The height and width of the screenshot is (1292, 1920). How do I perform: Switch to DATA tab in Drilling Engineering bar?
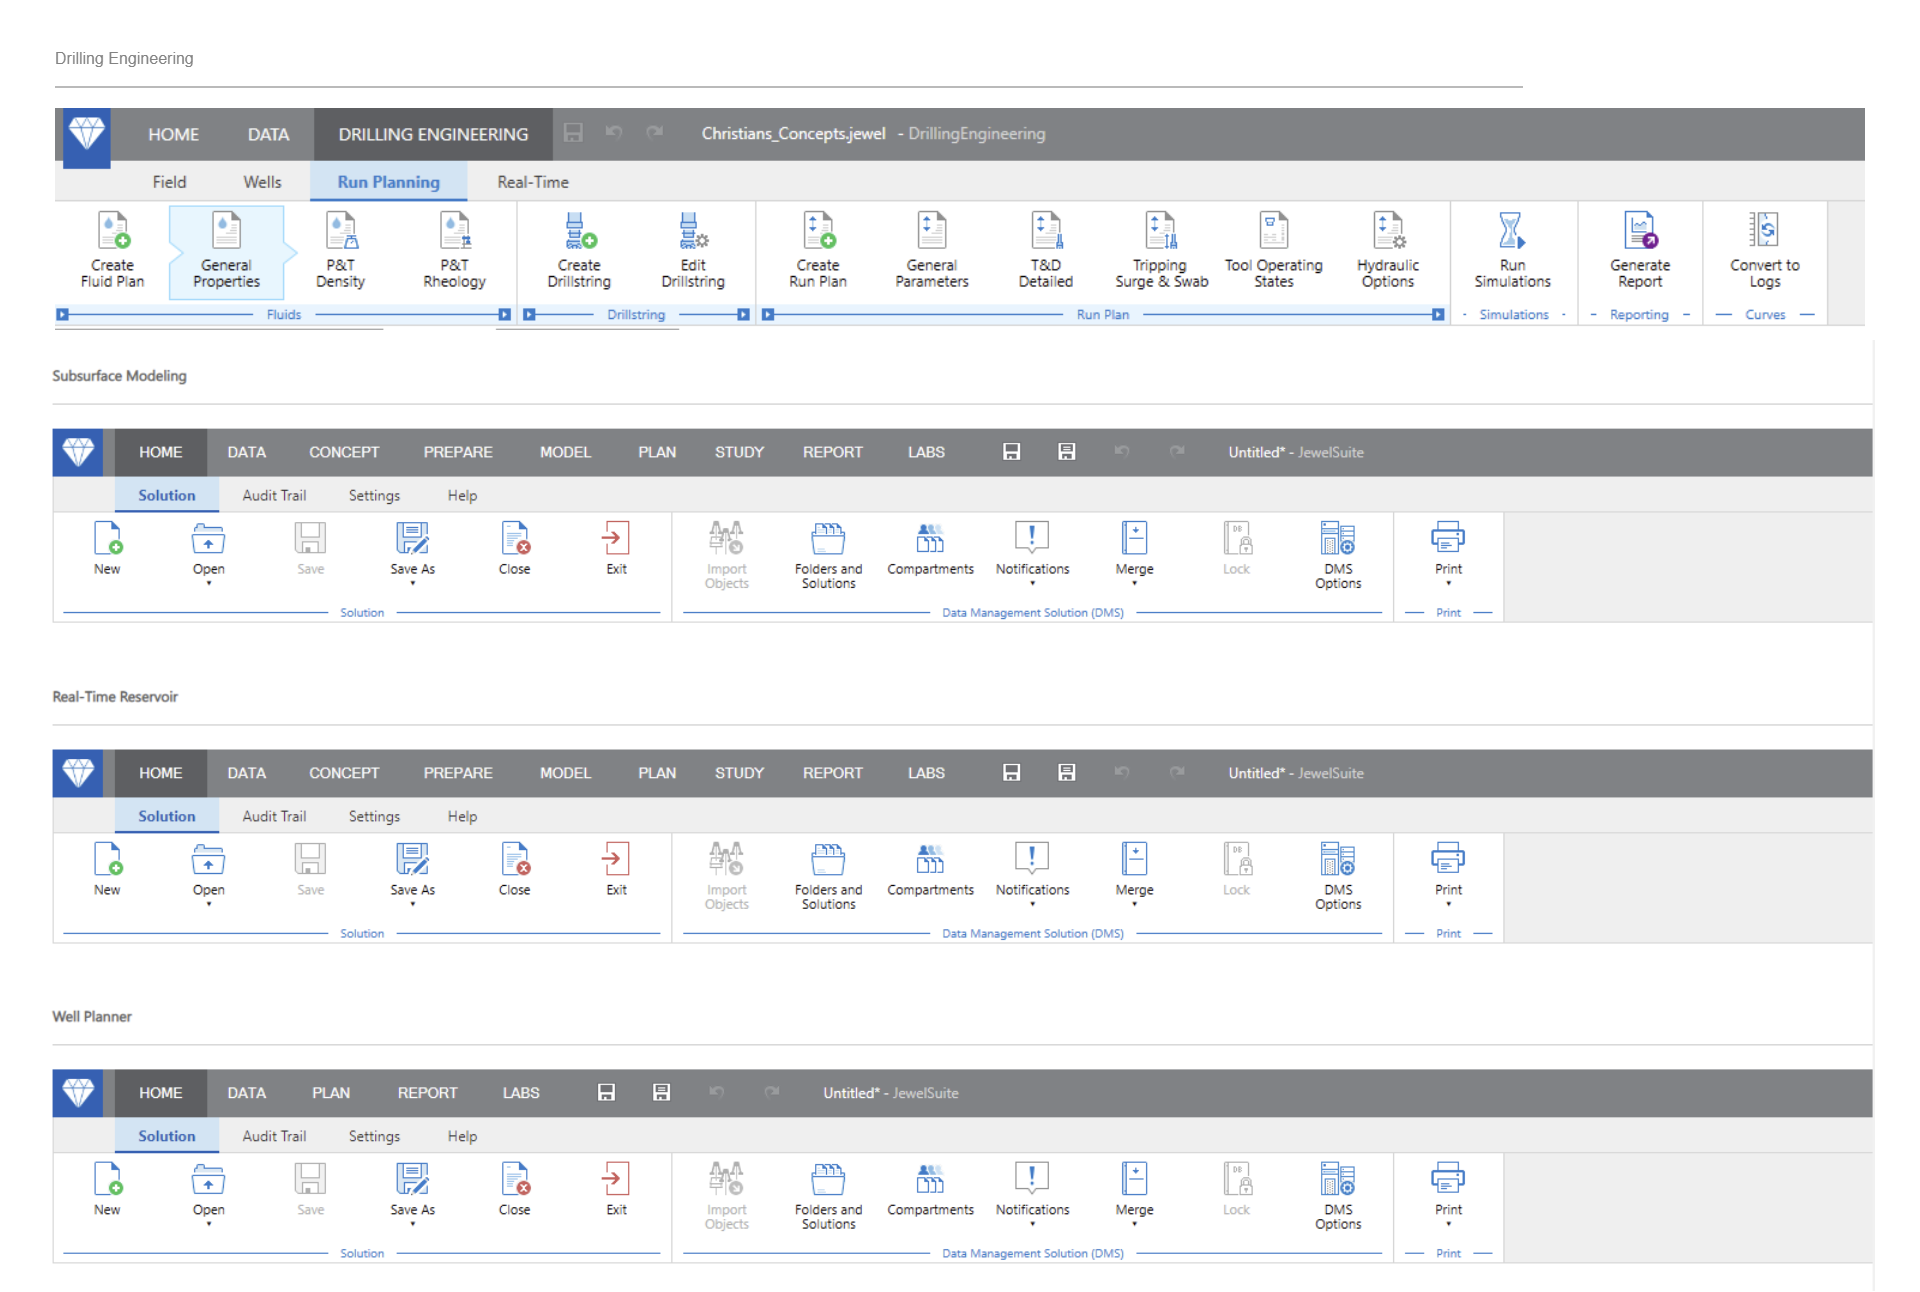(268, 134)
